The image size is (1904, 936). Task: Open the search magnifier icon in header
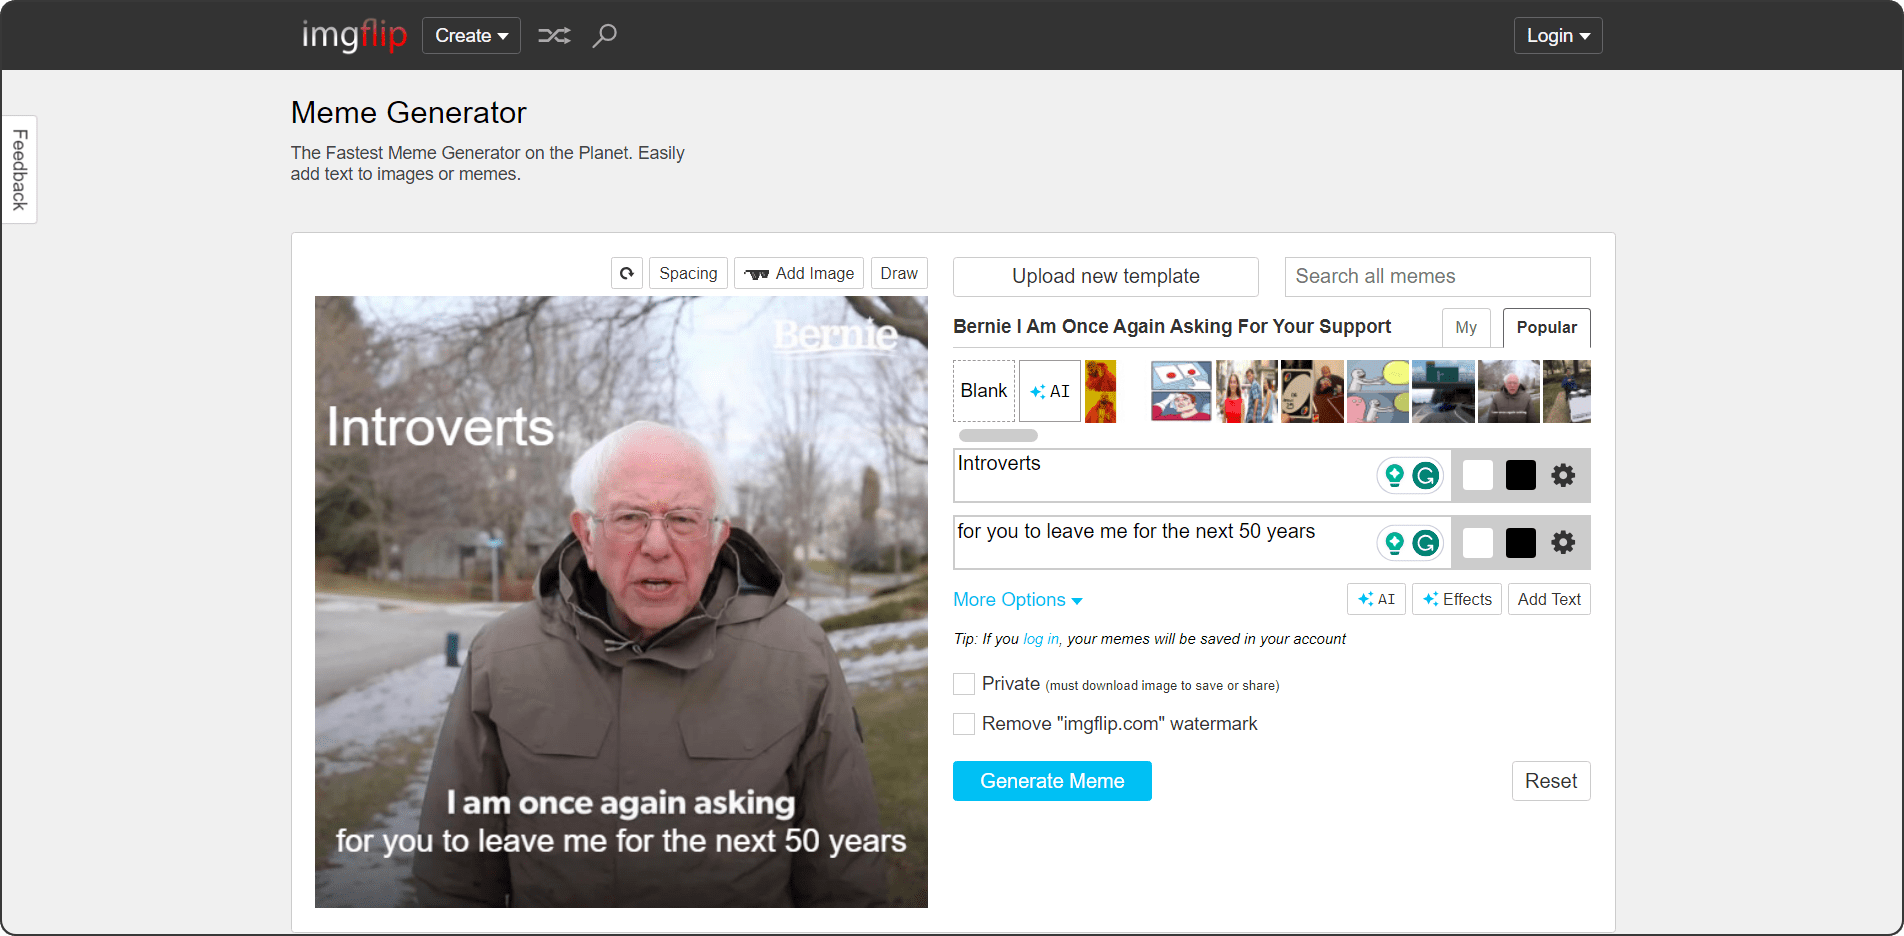[x=604, y=36]
